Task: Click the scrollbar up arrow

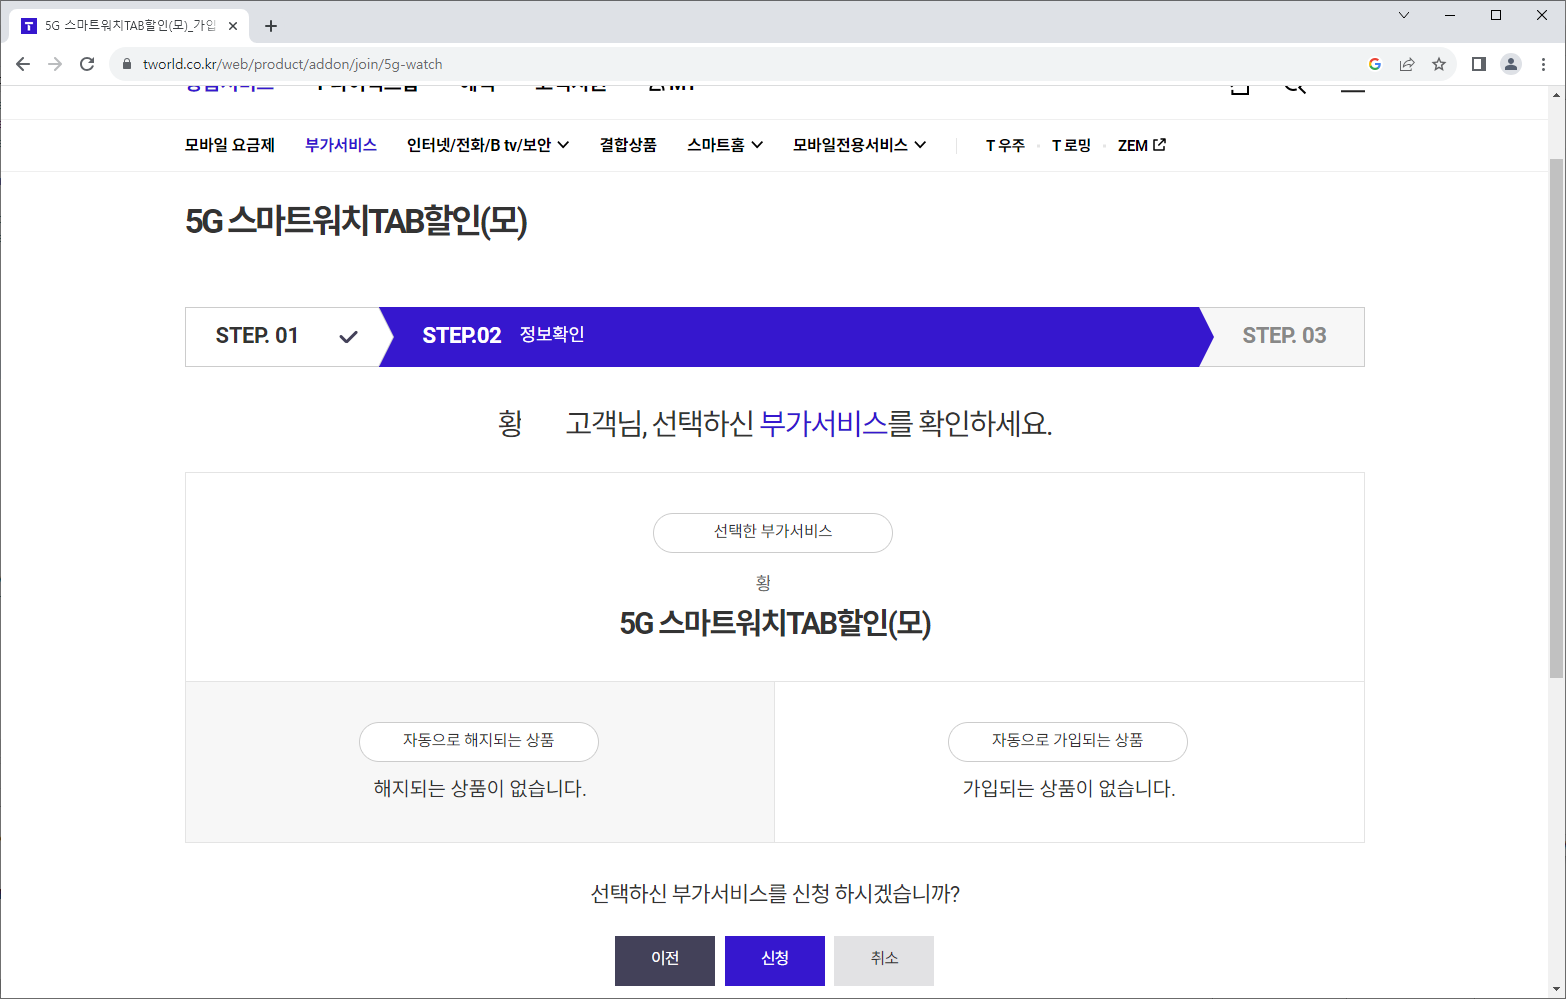Action: click(1556, 95)
